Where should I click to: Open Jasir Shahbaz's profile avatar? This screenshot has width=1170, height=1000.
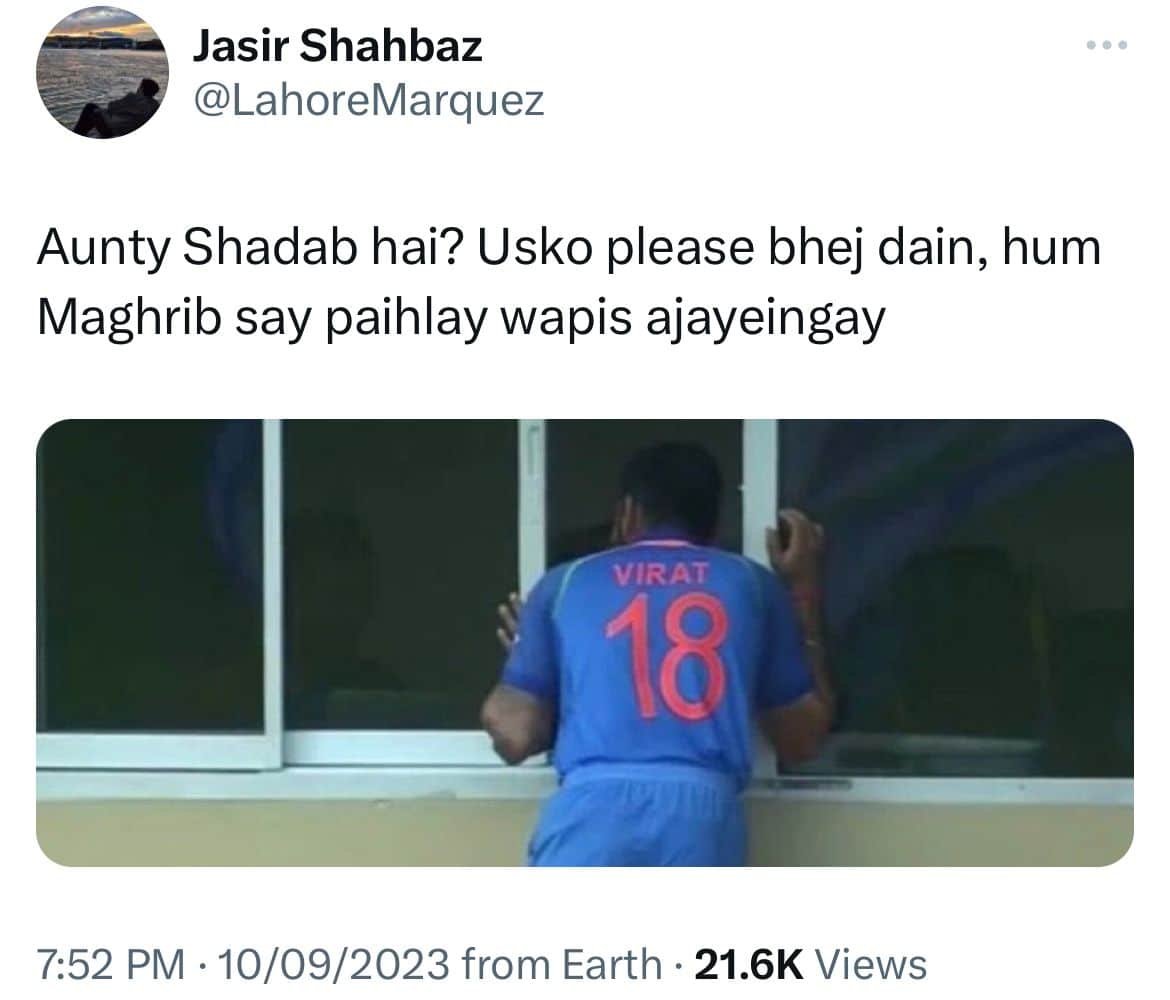pos(102,72)
